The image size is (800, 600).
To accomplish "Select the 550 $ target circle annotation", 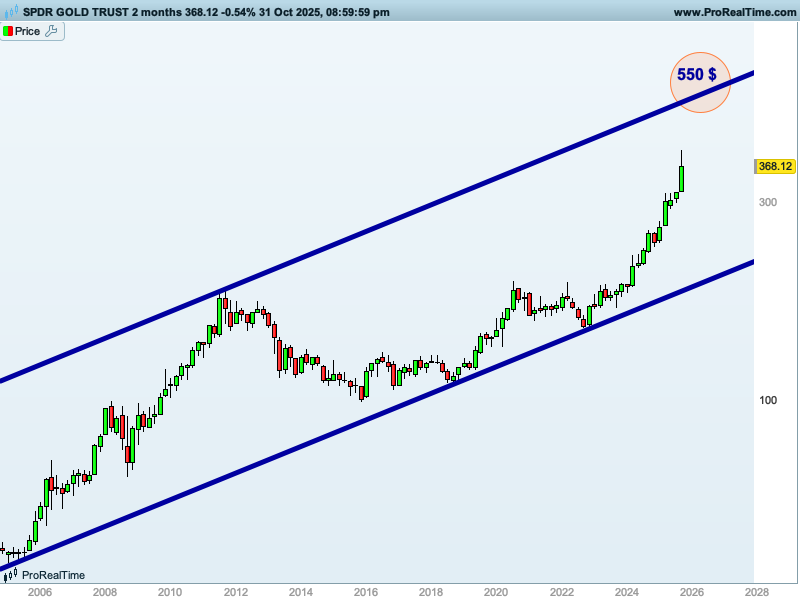I will tap(699, 82).
